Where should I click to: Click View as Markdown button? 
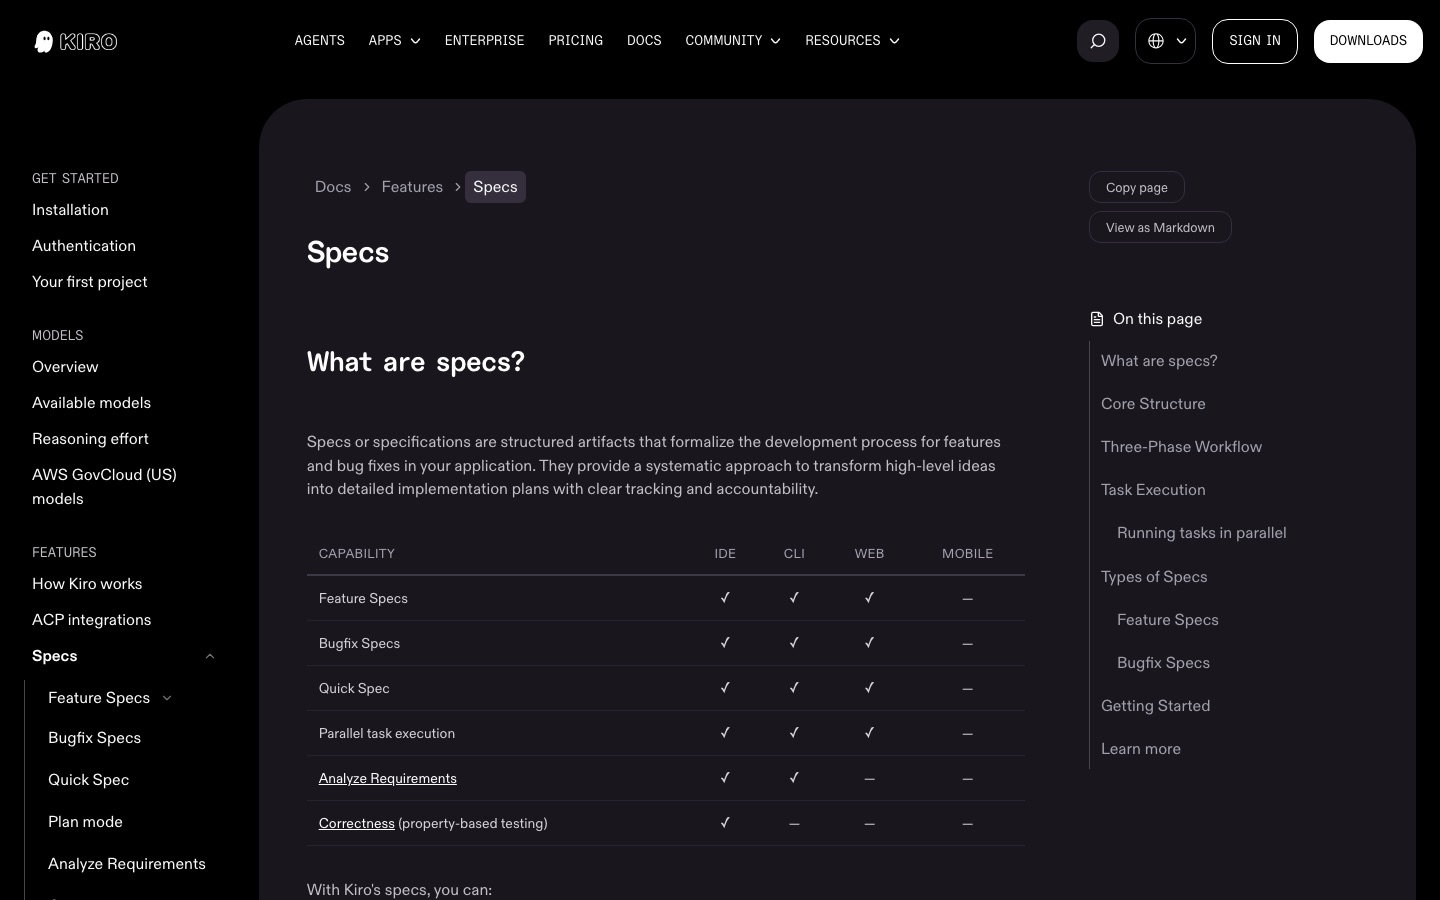coord(1160,227)
